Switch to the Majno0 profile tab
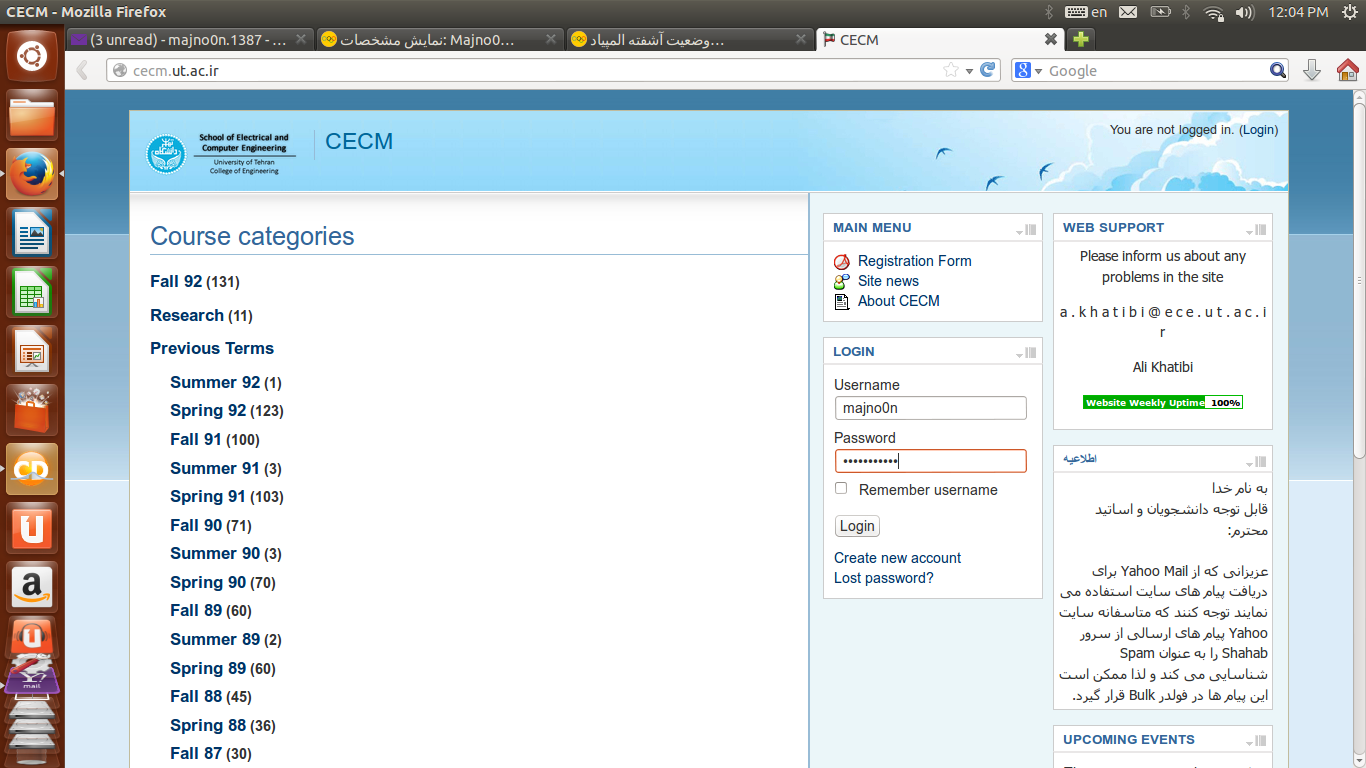 428,40
